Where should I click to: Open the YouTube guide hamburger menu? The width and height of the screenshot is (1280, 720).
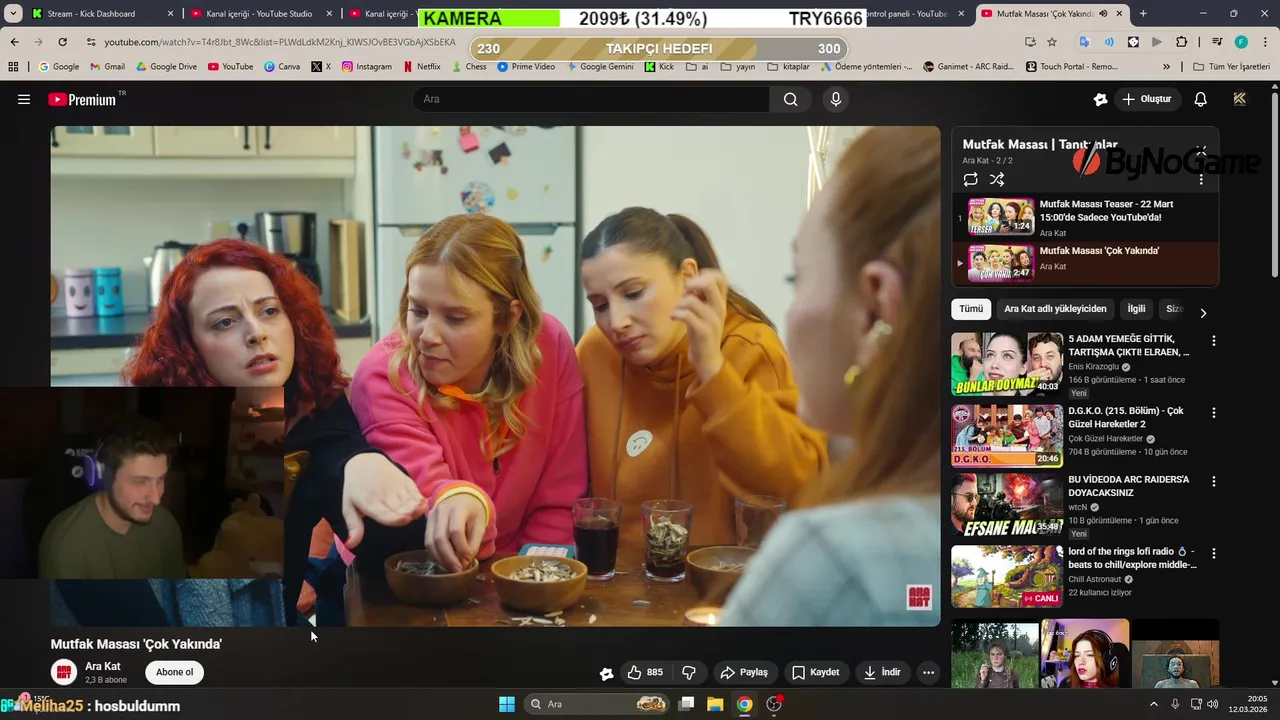(x=24, y=99)
